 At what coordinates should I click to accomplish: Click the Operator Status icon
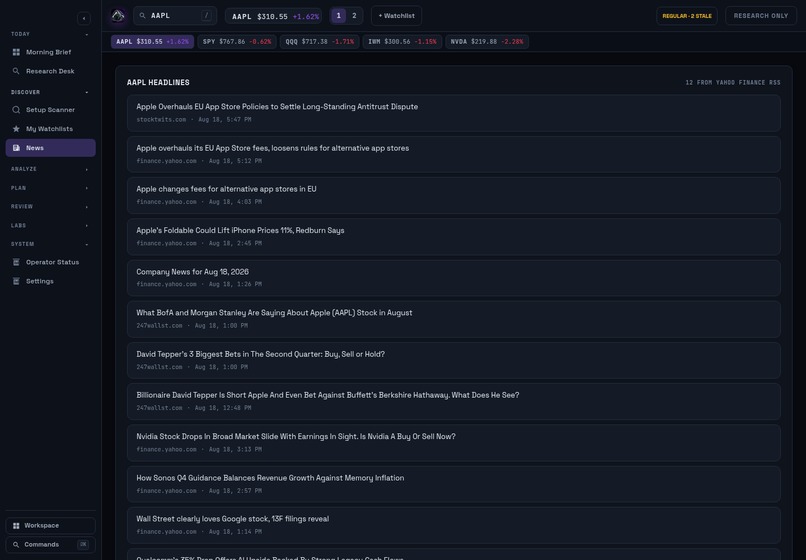click(x=16, y=262)
